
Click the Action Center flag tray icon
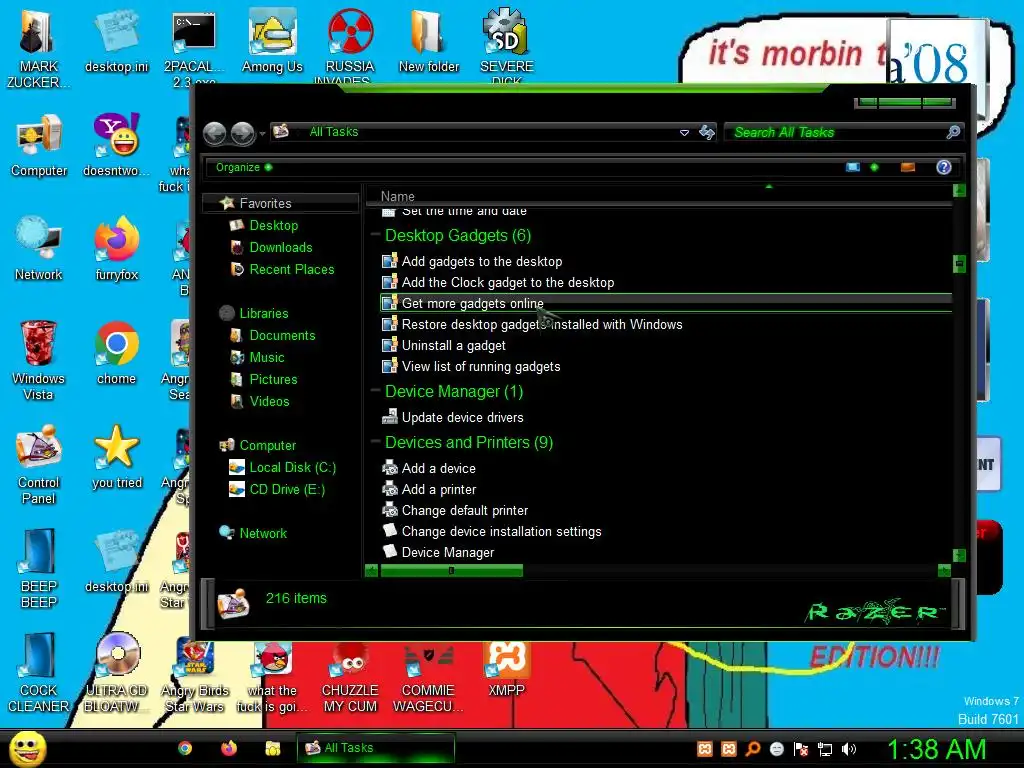(x=801, y=749)
